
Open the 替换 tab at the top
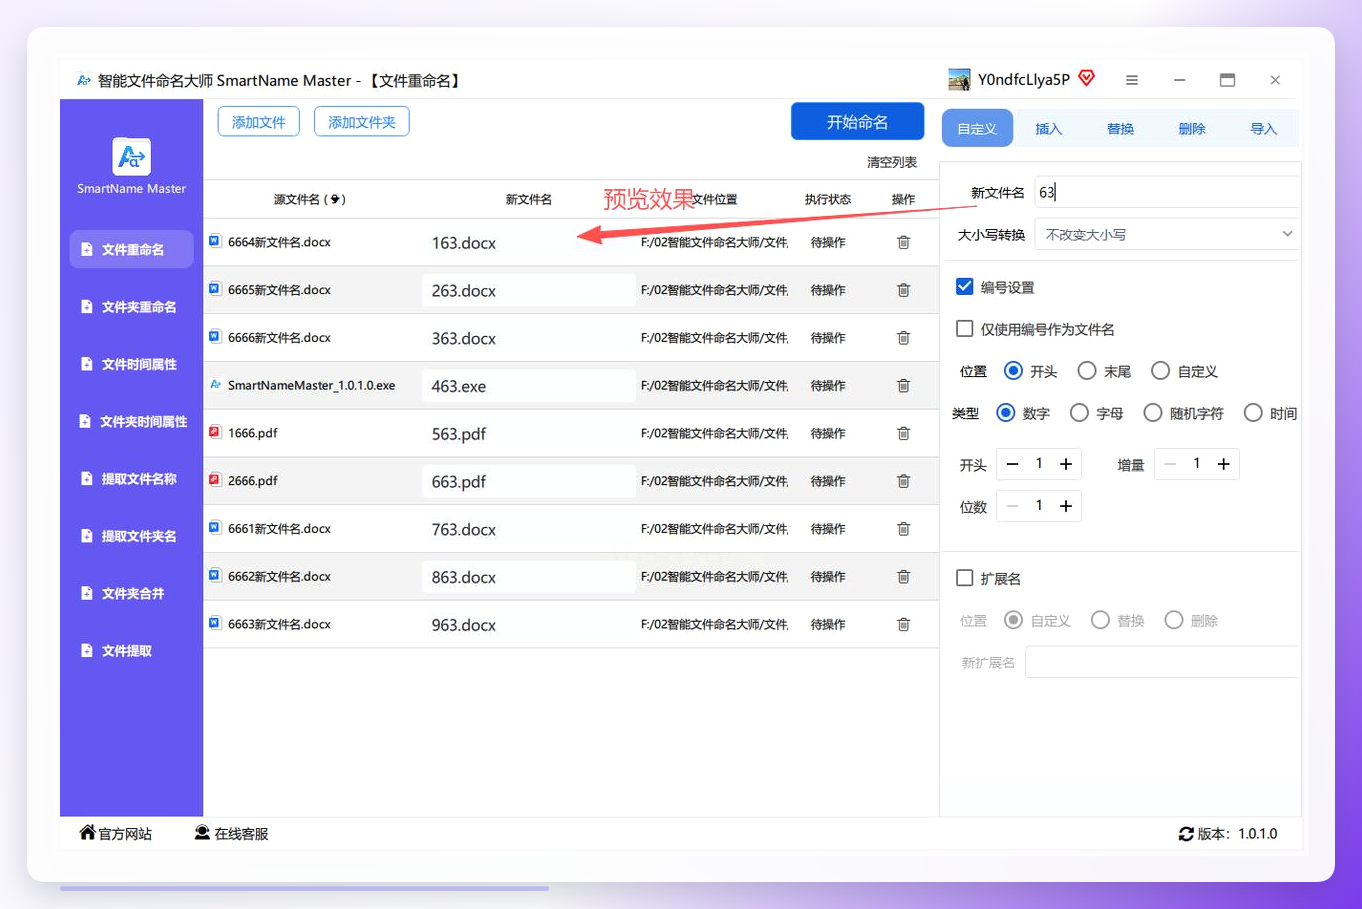pyautogui.click(x=1120, y=129)
